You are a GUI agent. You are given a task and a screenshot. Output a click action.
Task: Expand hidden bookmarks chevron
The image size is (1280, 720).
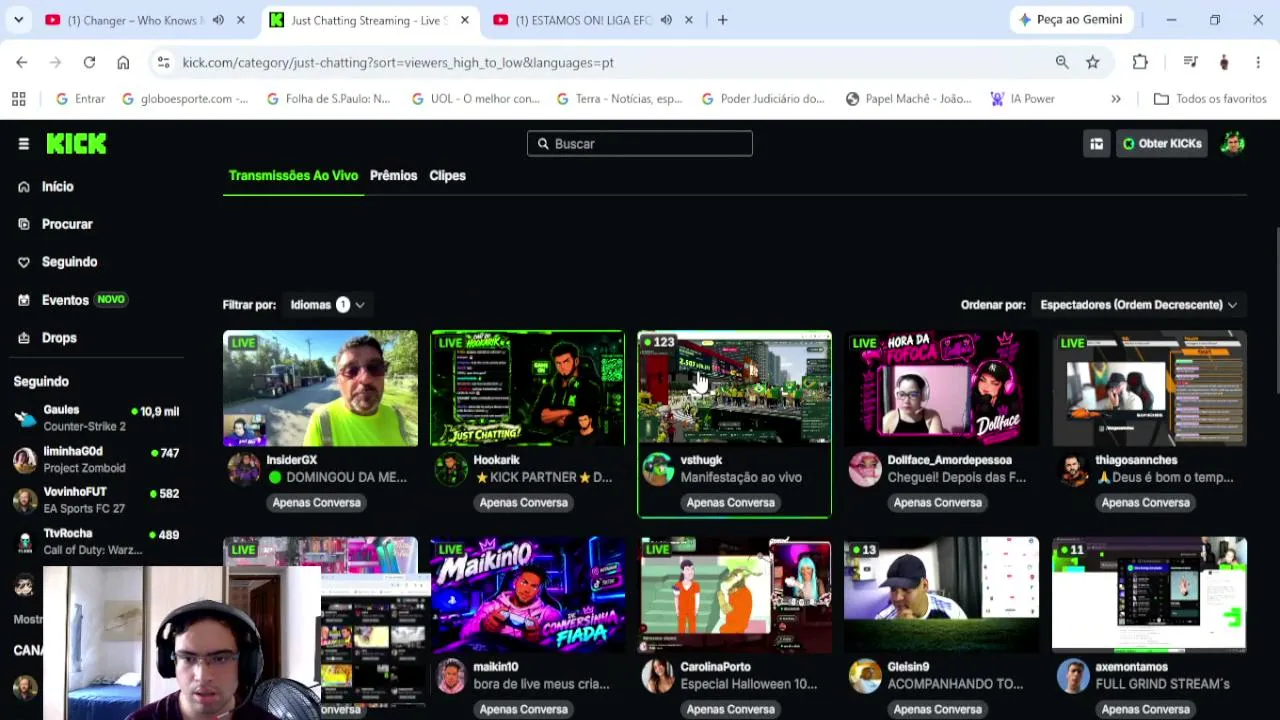[1116, 99]
